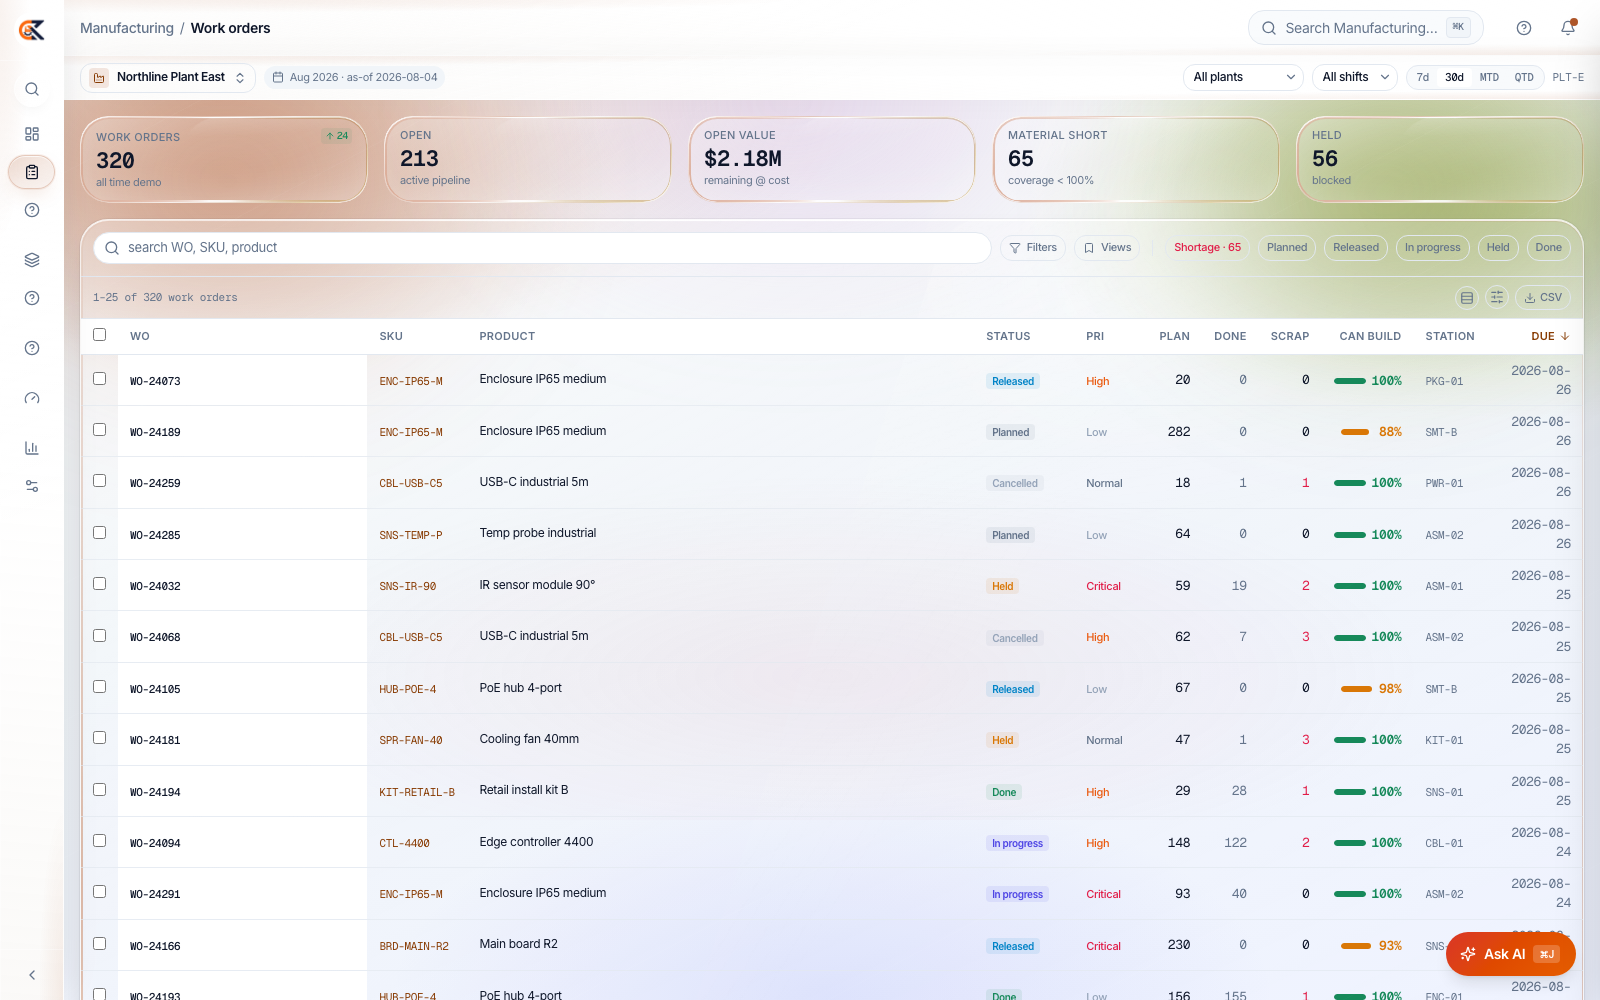The height and width of the screenshot is (1000, 1600).
Task: Switch the range to 30d
Action: pos(1455,77)
